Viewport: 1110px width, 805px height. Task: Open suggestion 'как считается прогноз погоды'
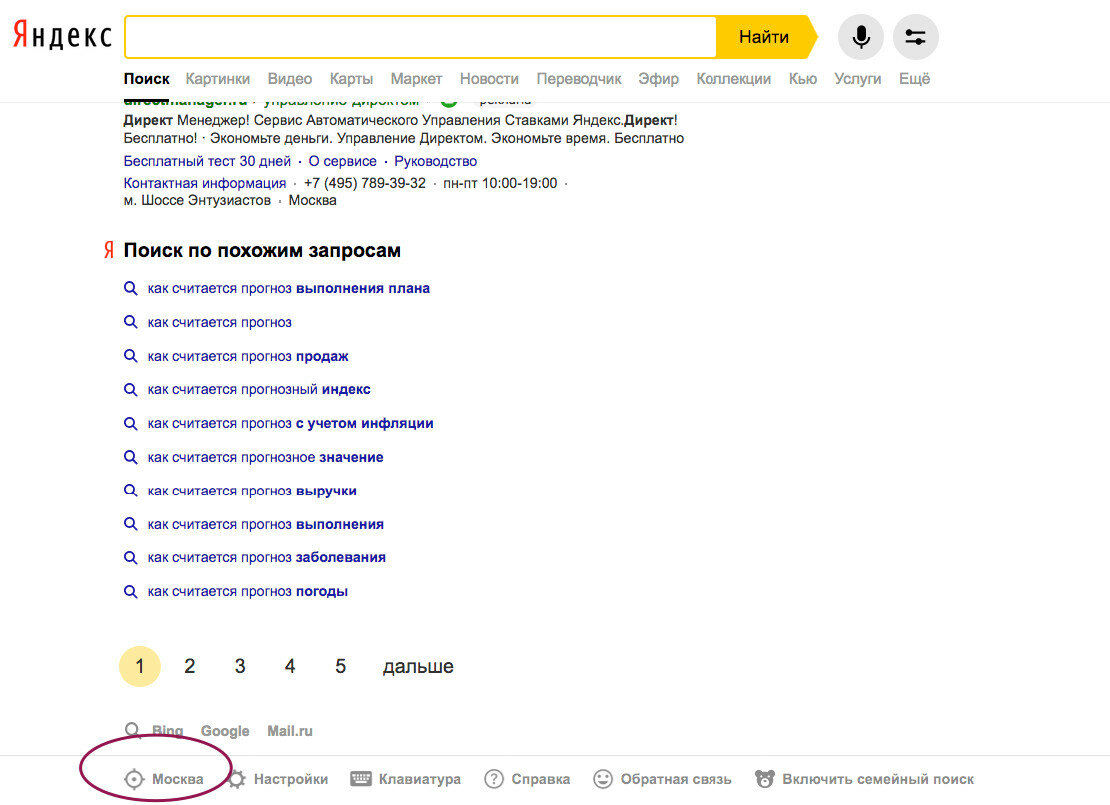click(247, 591)
